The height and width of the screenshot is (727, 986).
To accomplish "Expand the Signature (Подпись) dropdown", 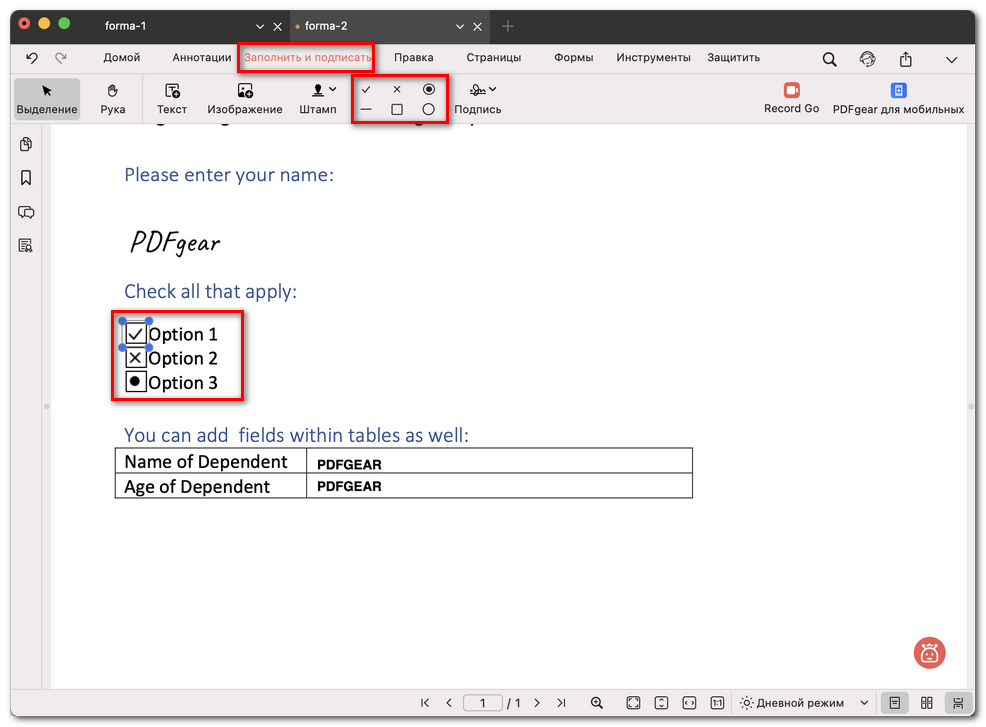I will [492, 90].
